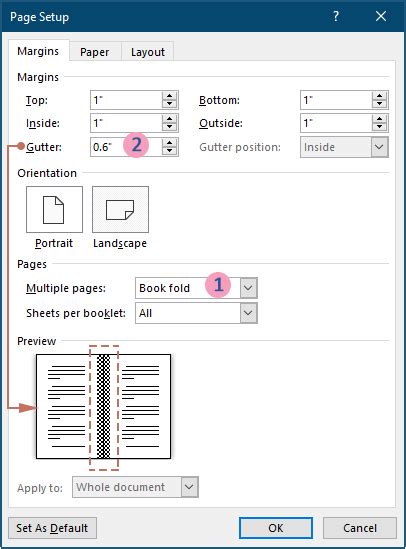Decrease the Bottom margin with down arrow
This screenshot has height=549, width=406.
pos(379,104)
